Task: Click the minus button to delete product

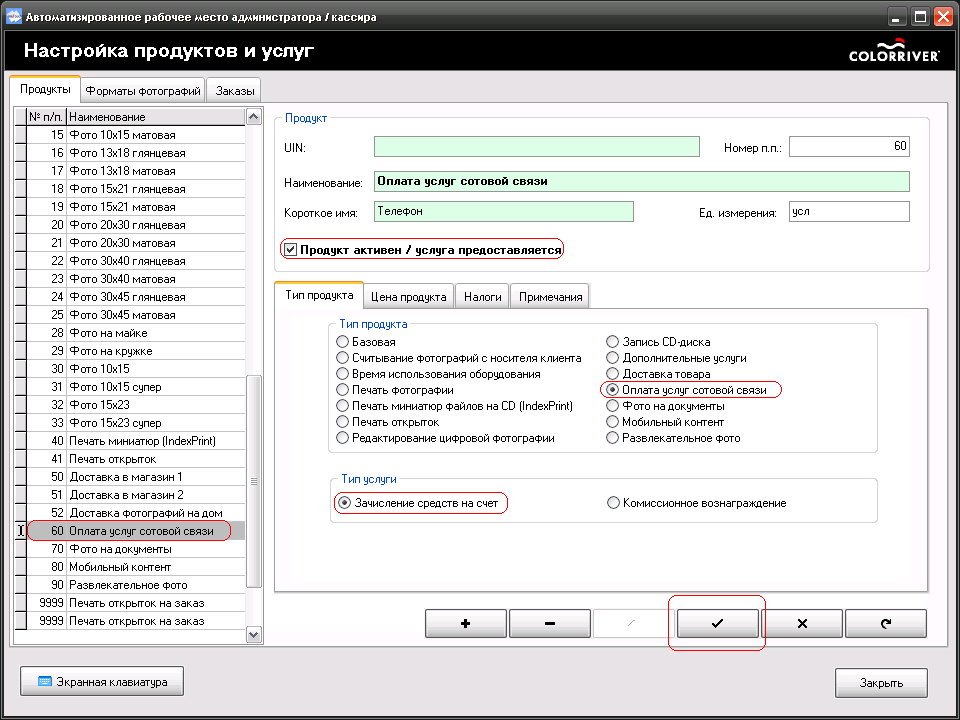Action: coord(549,623)
